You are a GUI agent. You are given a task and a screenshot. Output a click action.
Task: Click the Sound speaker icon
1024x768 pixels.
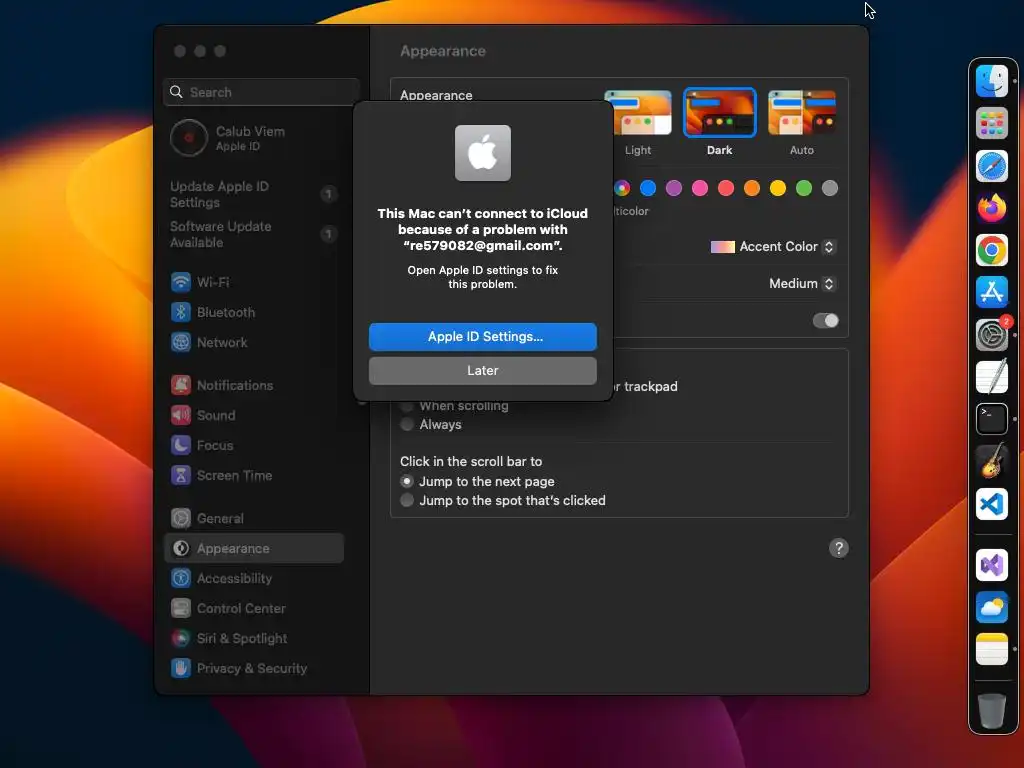[181, 415]
